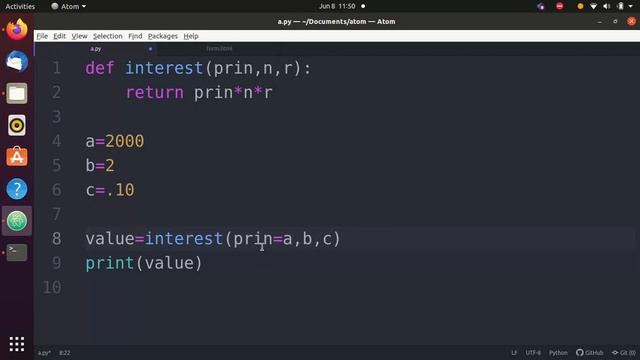This screenshot has height=360, width=640.
Task: Open the clock Jun 8 11:50 calendar
Action: coord(337,6)
